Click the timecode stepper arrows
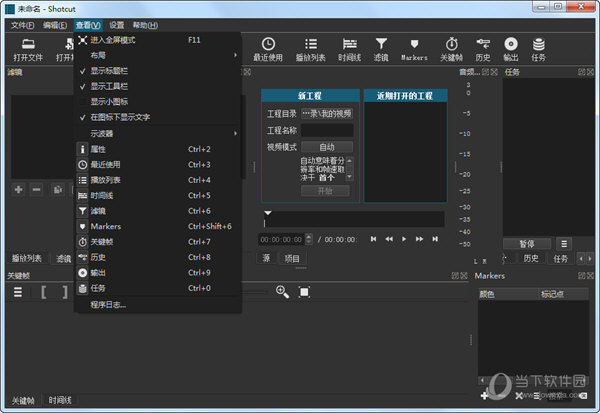 pos(309,239)
